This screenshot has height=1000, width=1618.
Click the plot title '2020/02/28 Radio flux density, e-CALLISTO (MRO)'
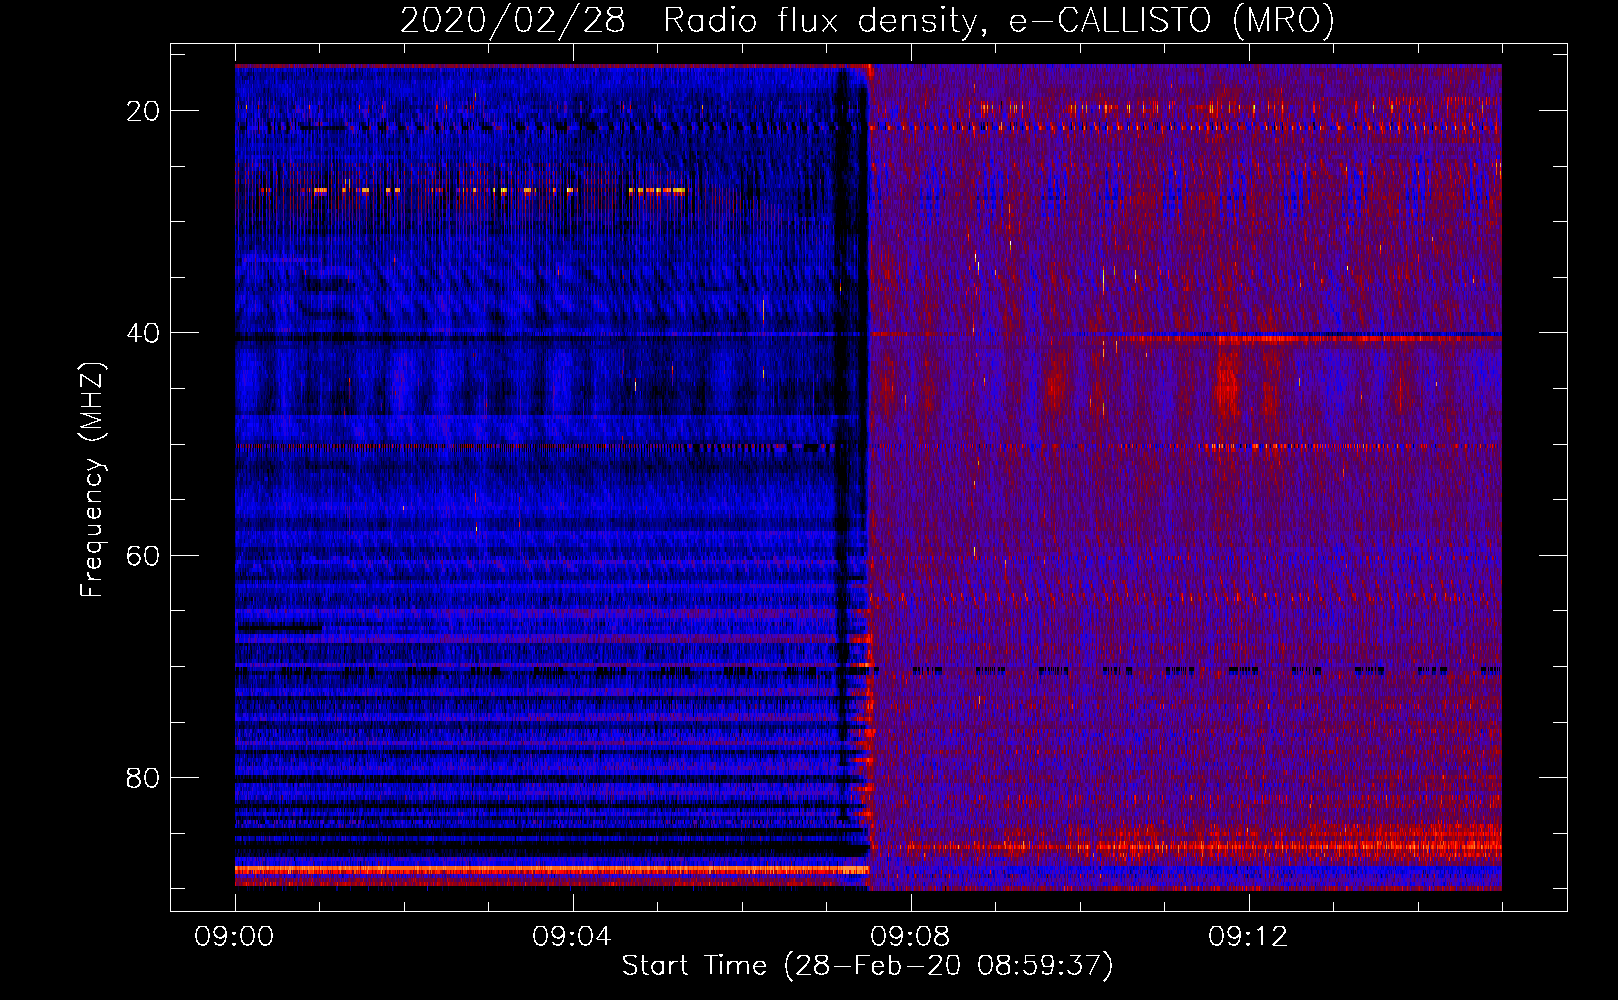(x=867, y=21)
